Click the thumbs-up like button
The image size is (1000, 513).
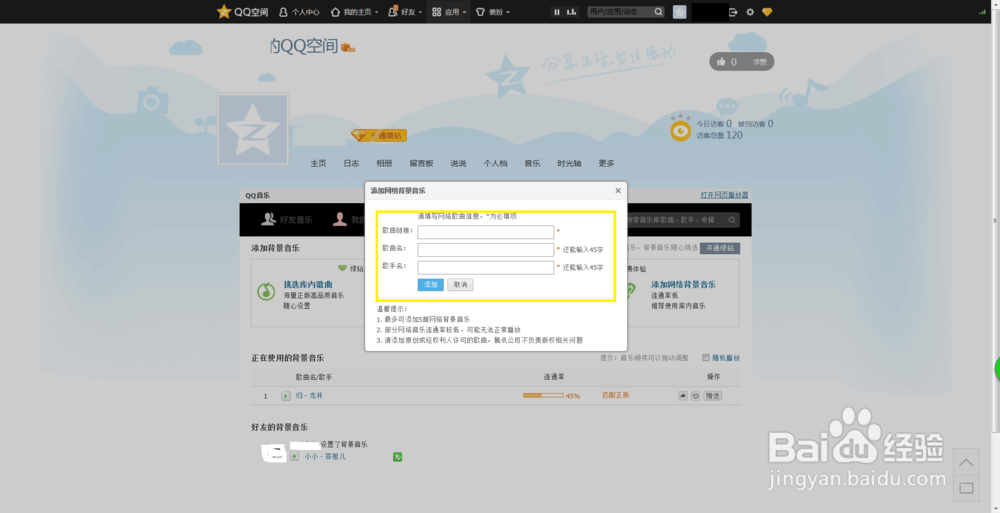(x=721, y=61)
